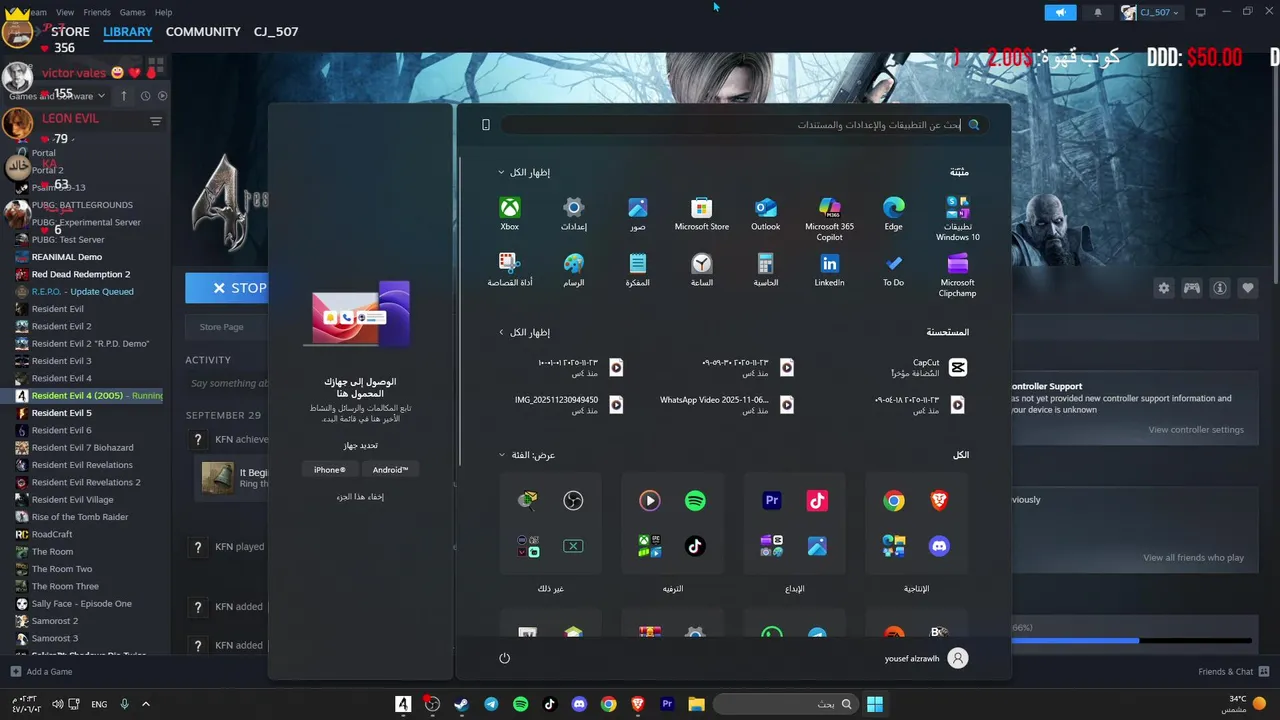Select Resident Evil Village in library
Image resolution: width=1280 pixels, height=720 pixels.
[x=72, y=500]
